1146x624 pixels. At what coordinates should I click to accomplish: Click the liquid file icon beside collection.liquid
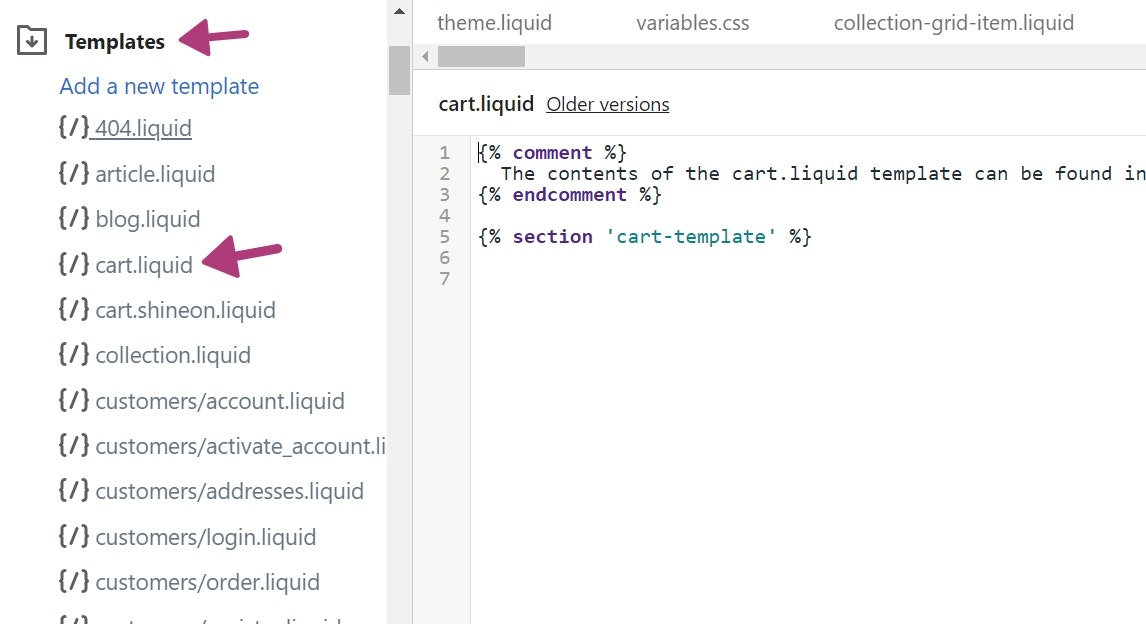pos(74,354)
